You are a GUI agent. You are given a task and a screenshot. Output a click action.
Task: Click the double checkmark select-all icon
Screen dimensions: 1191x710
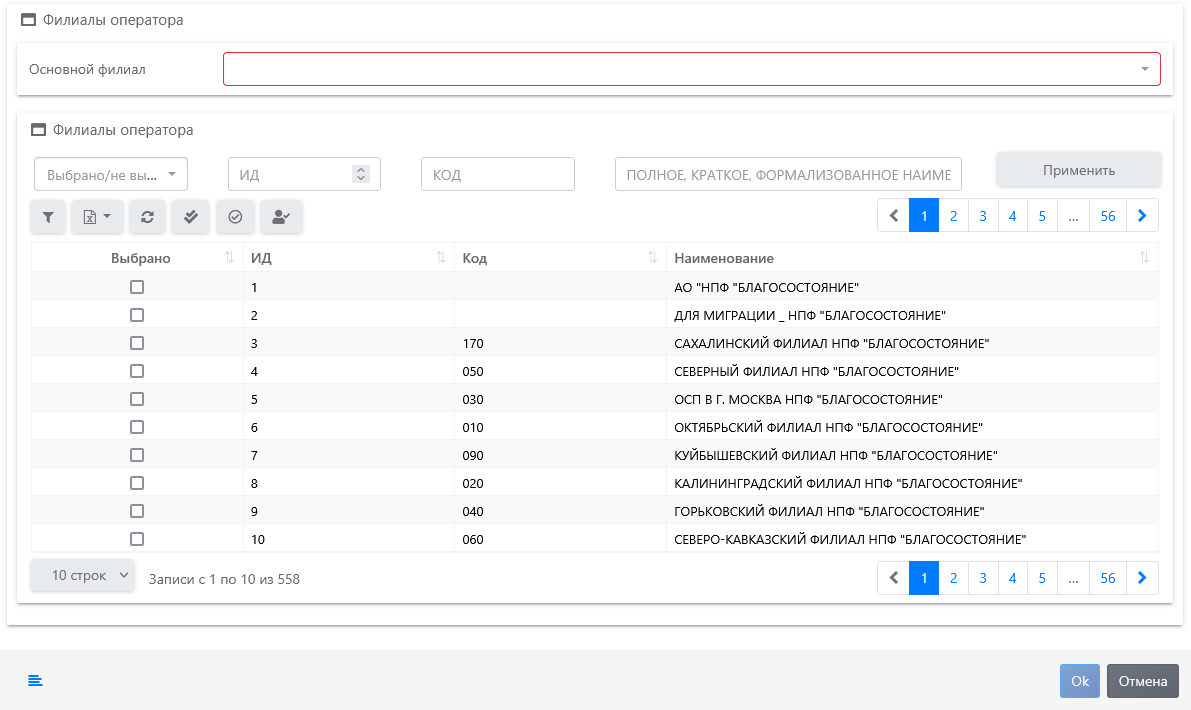tap(191, 217)
